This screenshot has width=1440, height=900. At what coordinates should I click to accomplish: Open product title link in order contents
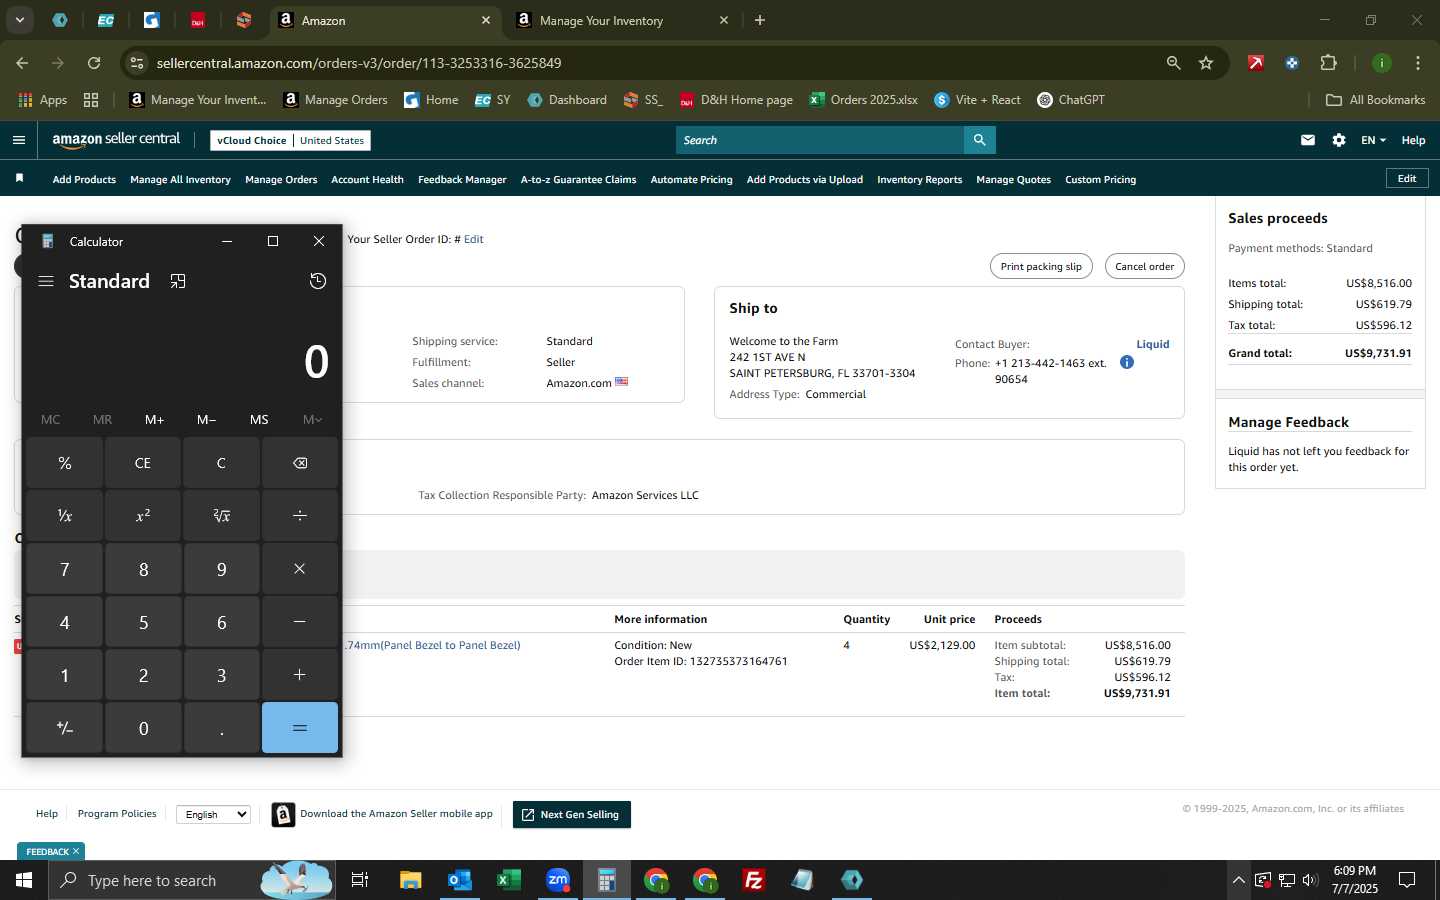point(432,645)
